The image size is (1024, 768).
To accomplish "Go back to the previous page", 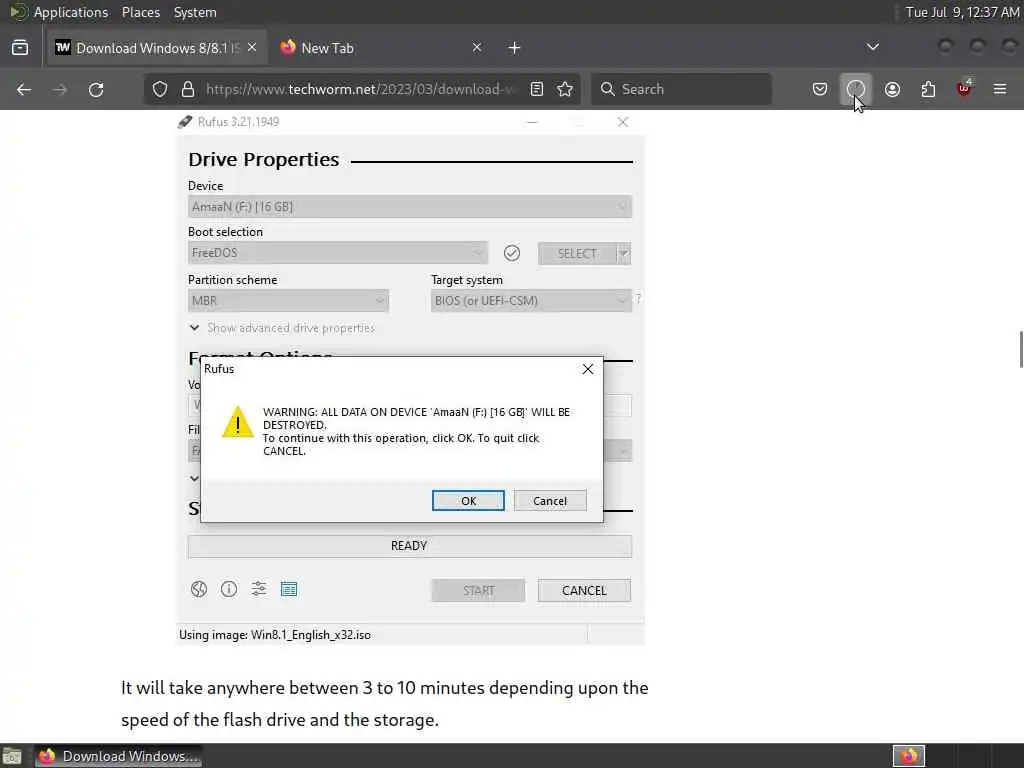I will [x=24, y=89].
